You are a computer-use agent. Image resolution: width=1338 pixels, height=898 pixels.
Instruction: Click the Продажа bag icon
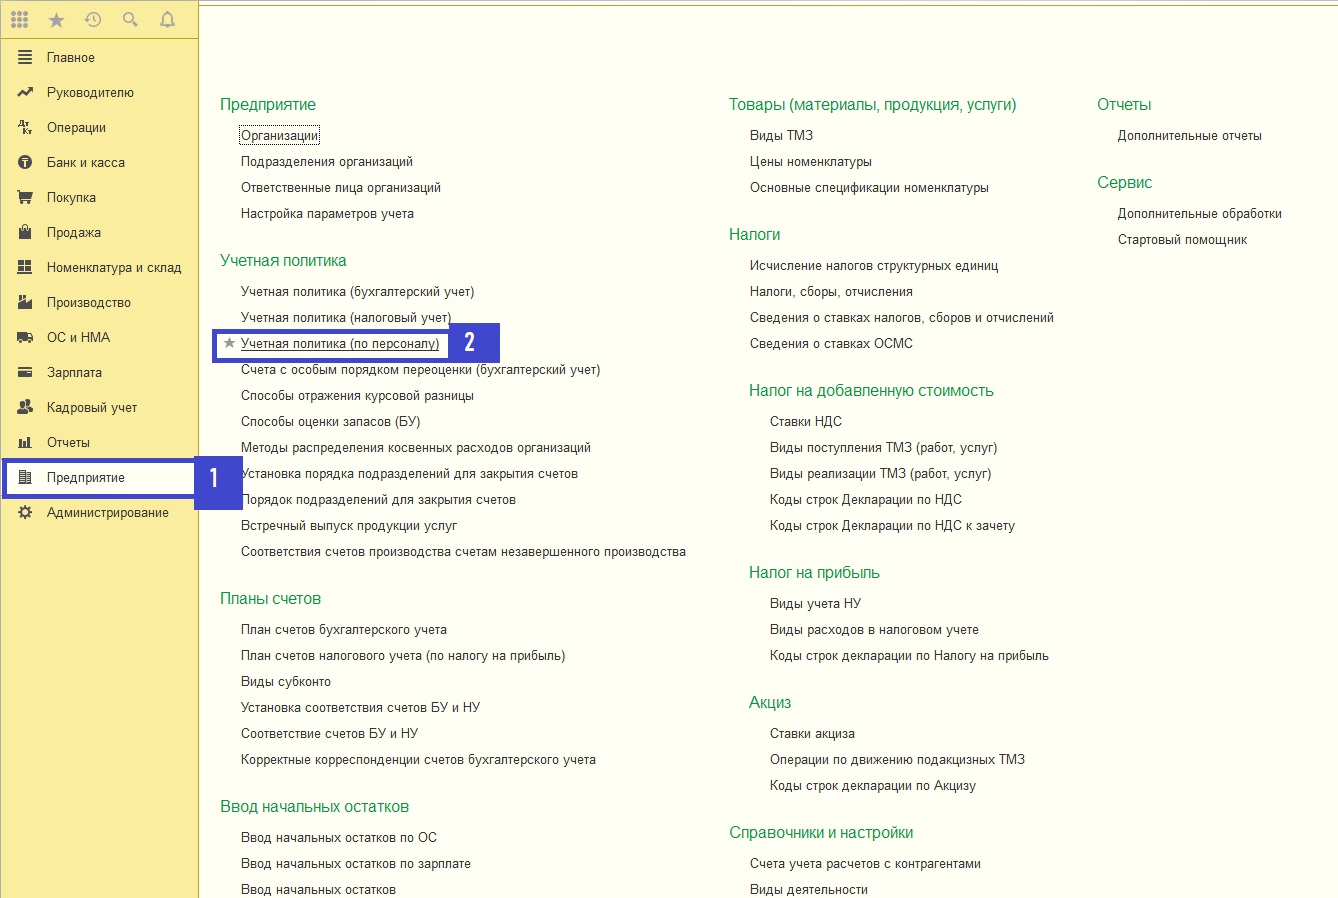click(25, 232)
